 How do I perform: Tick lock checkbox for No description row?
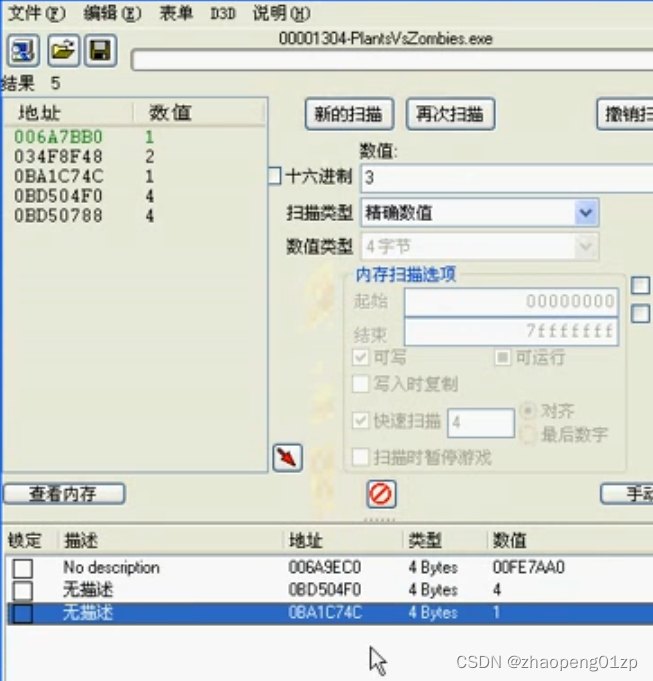point(23,568)
